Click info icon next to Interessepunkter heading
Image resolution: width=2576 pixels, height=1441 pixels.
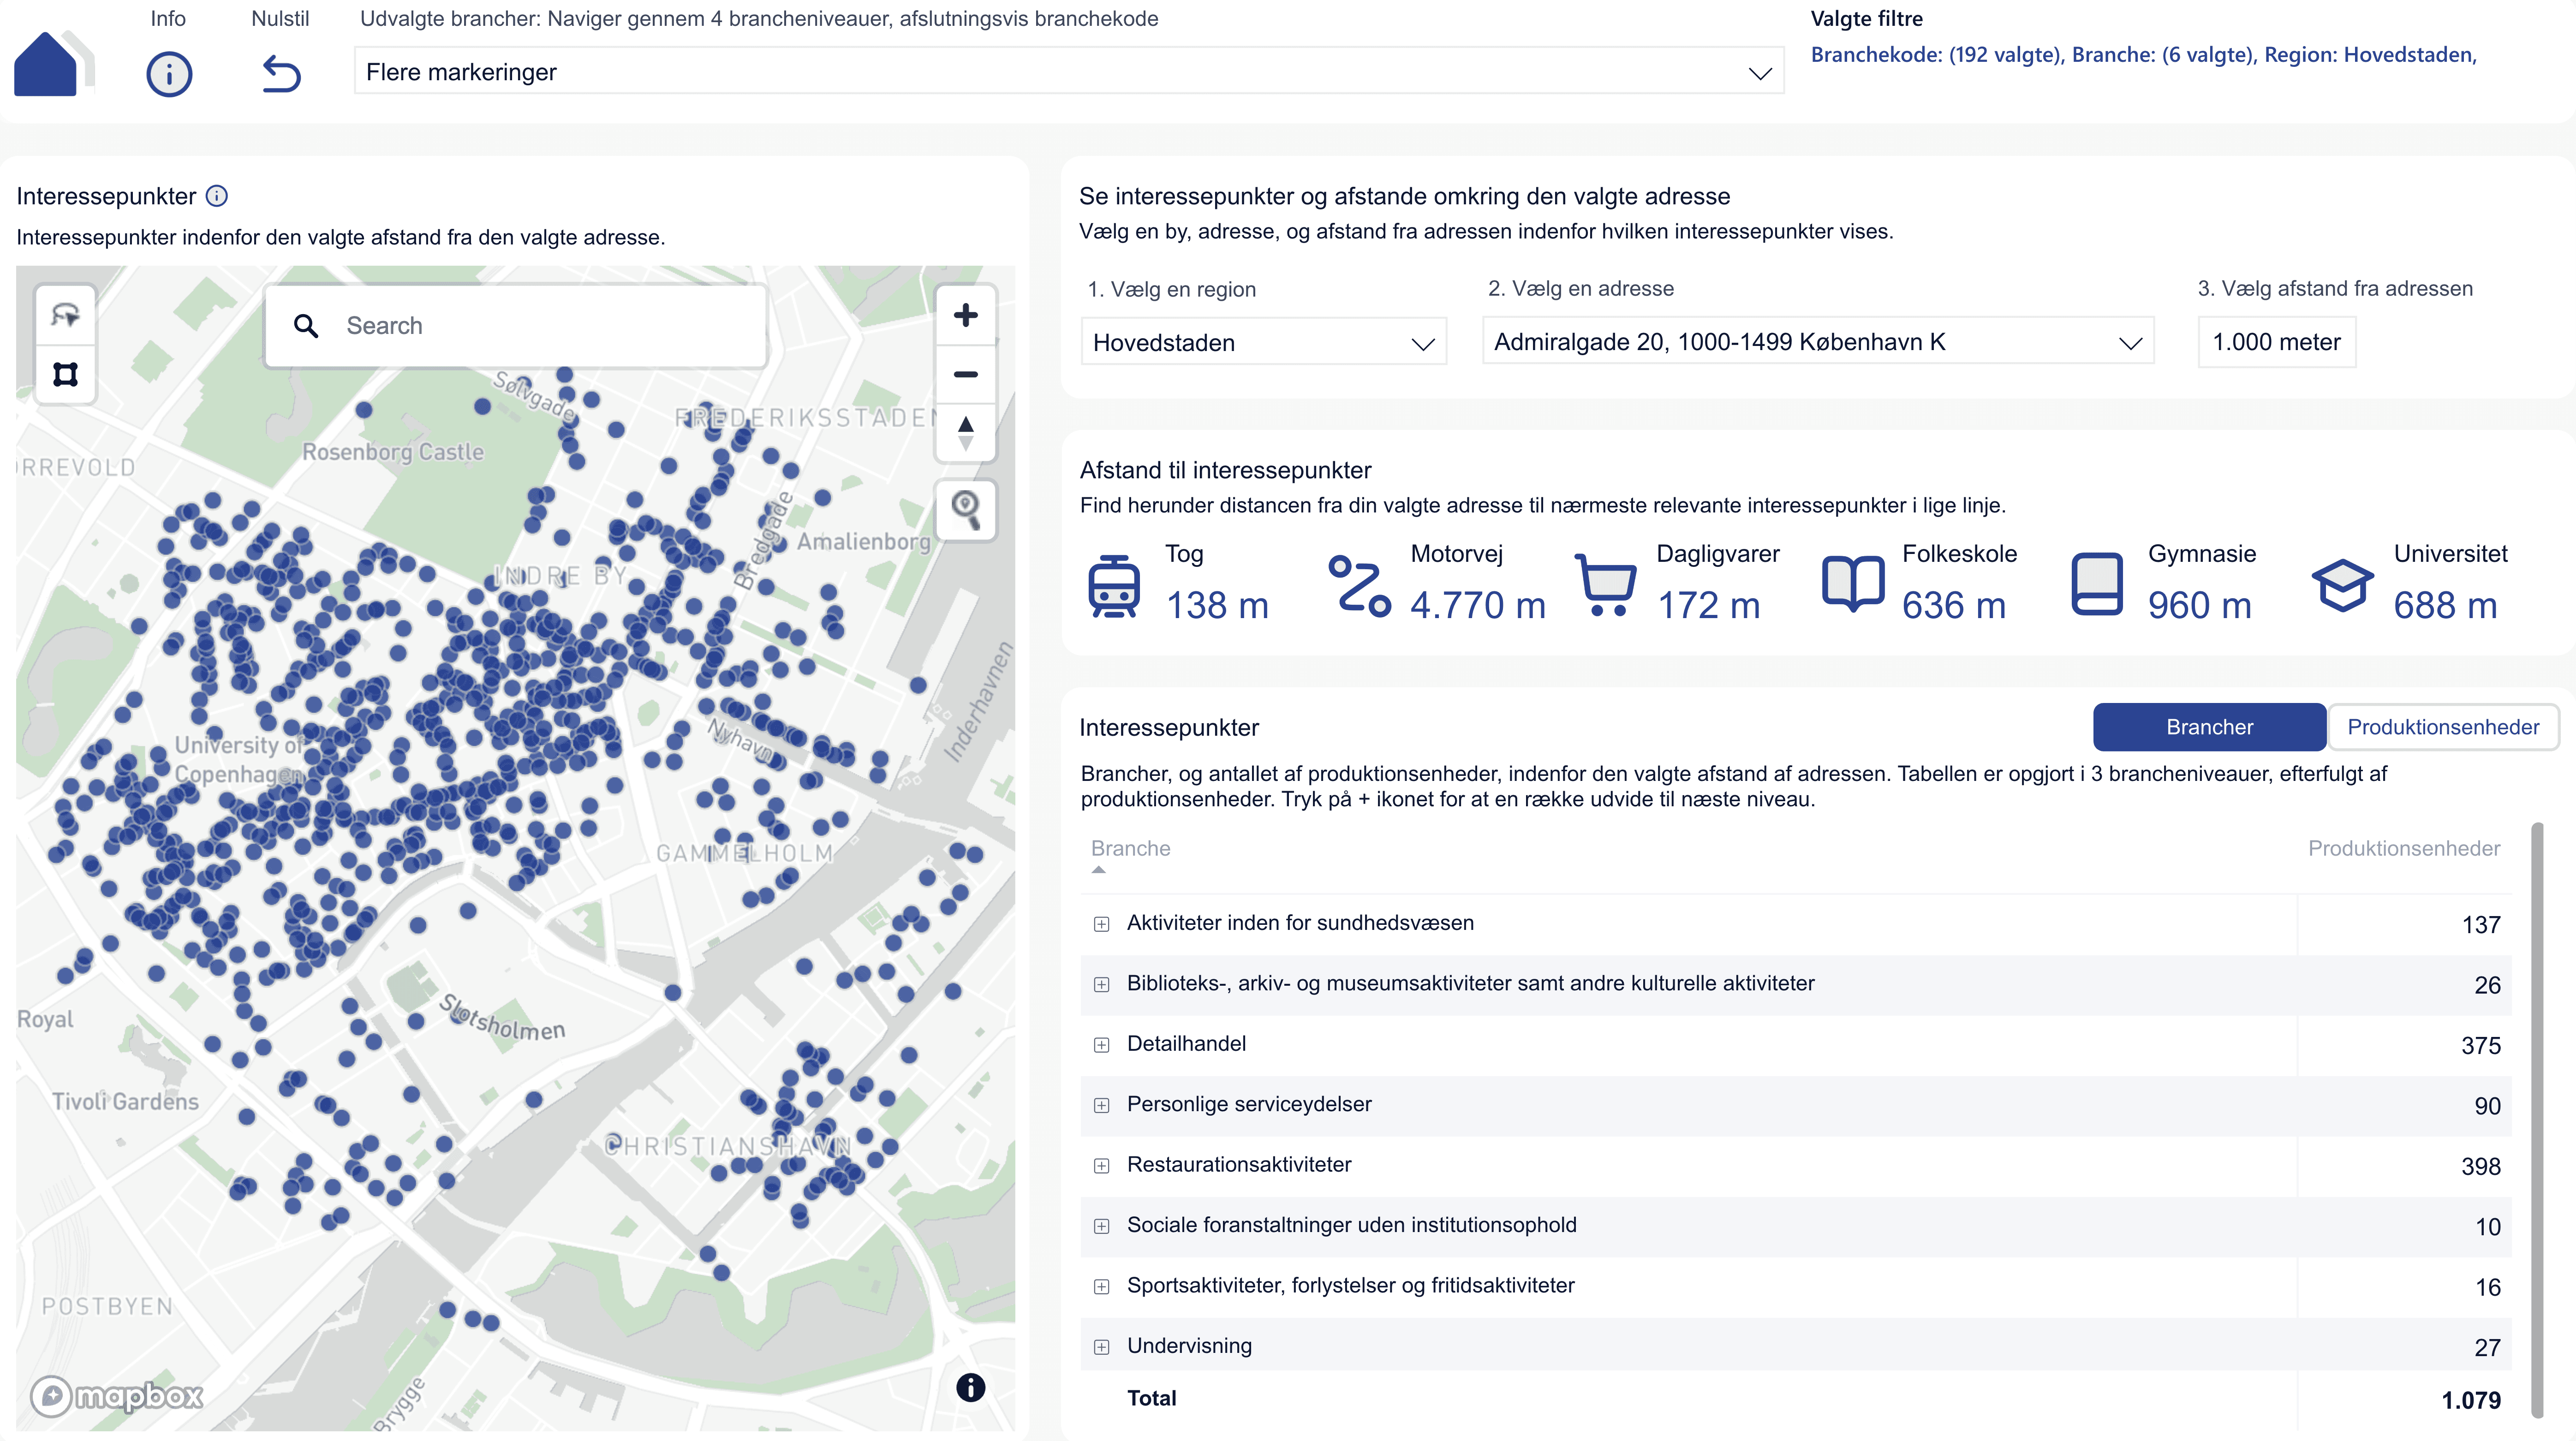point(217,196)
